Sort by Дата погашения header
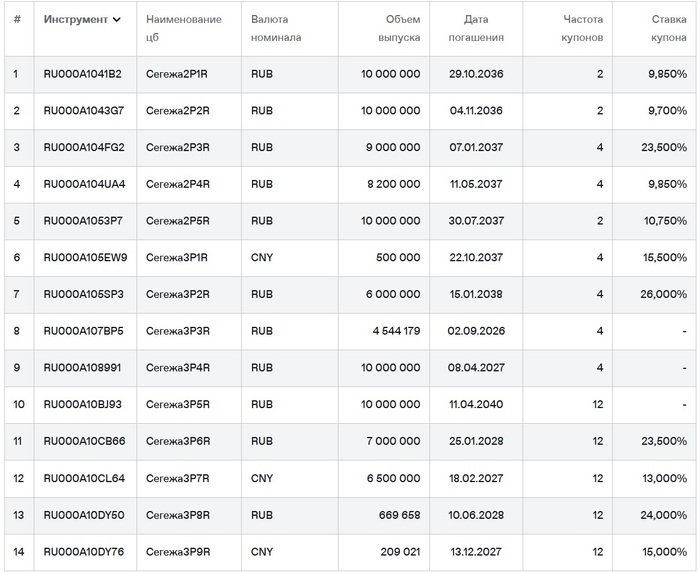700x573 pixels. tap(484, 28)
